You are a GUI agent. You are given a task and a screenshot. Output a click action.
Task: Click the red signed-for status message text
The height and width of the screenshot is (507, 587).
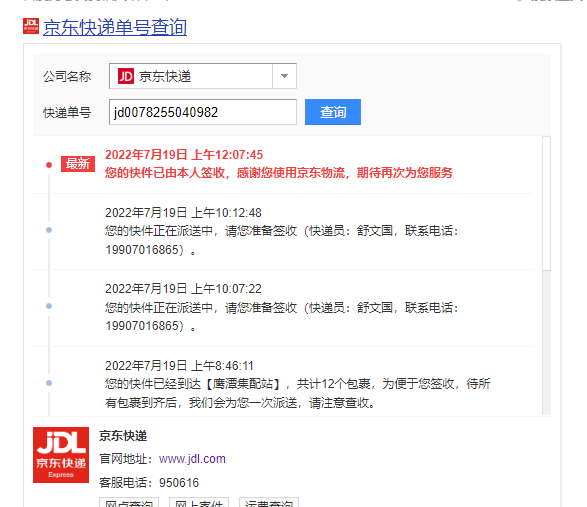(279, 173)
